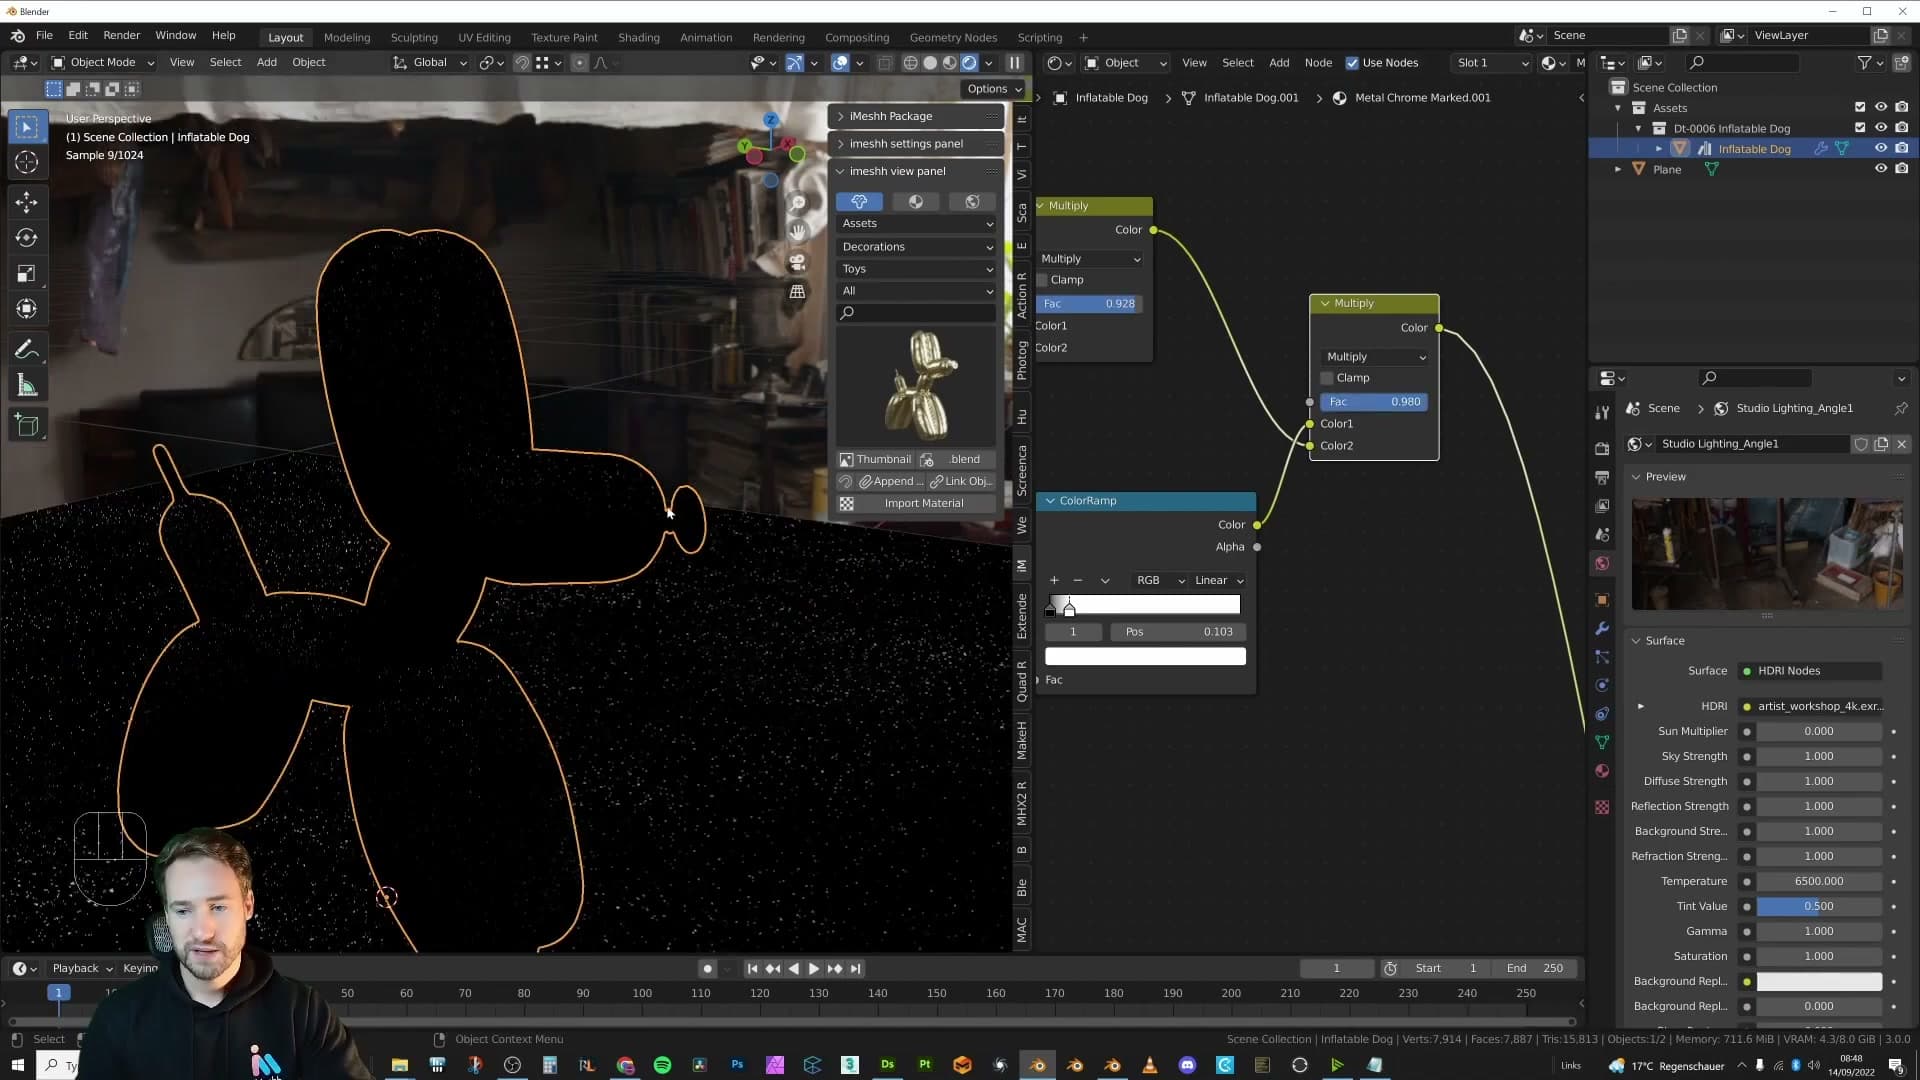Viewport: 1920px width, 1080px height.
Task: Open the Windows Start menu
Action: (17, 1065)
